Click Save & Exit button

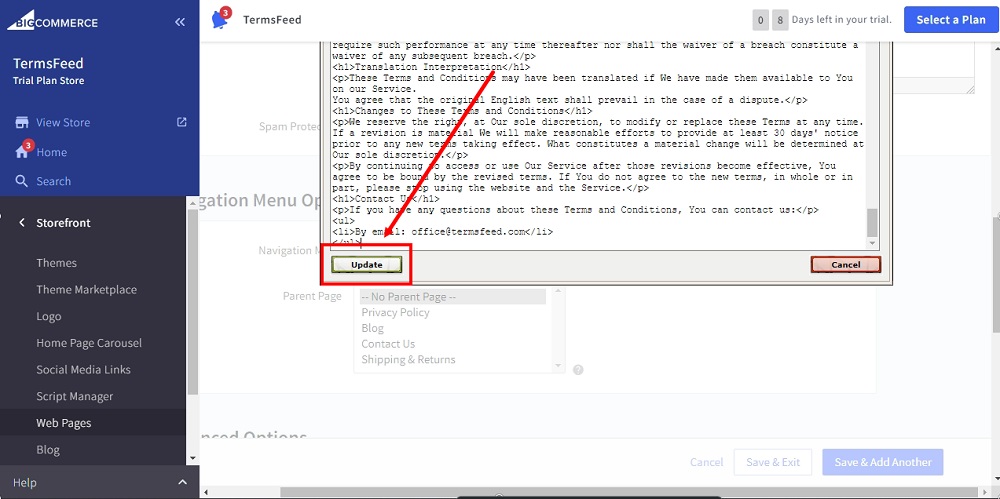773,462
